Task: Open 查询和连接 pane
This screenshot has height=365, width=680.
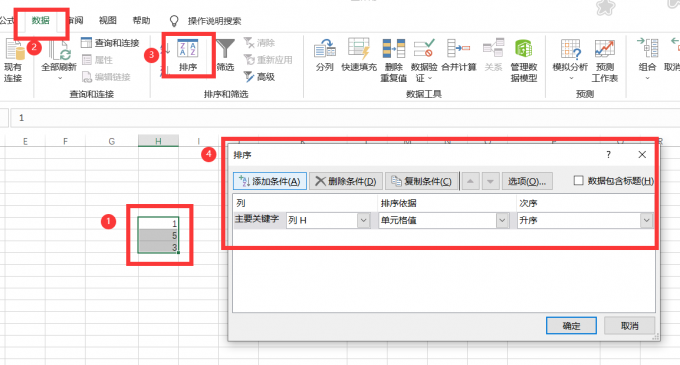Action: coord(111,43)
